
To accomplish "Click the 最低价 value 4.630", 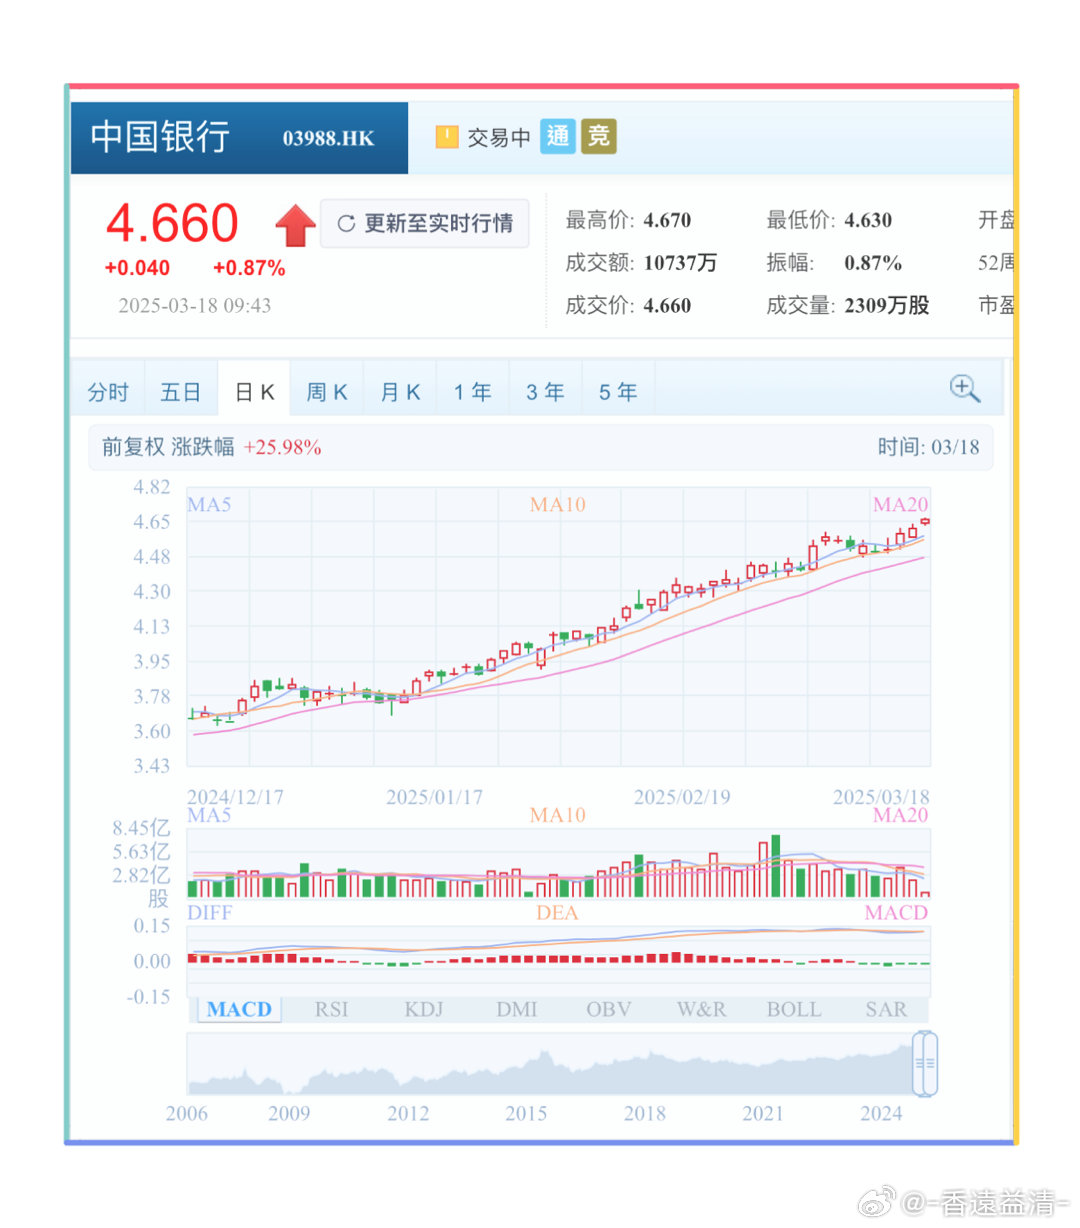I will point(868,220).
